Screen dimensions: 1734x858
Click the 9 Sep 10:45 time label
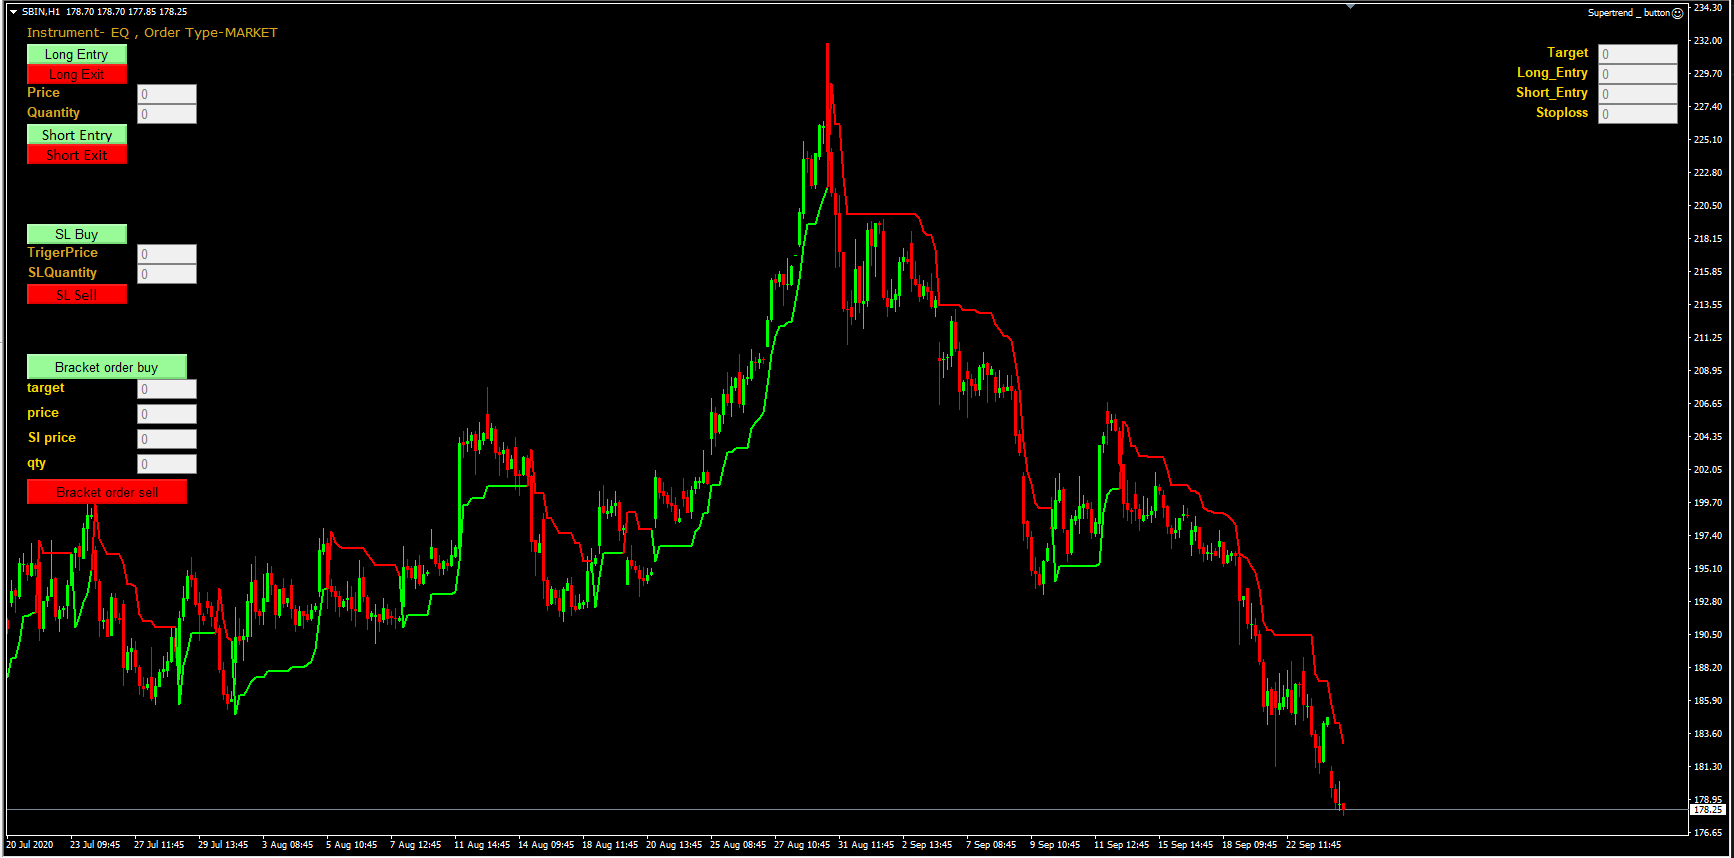pos(1055,845)
